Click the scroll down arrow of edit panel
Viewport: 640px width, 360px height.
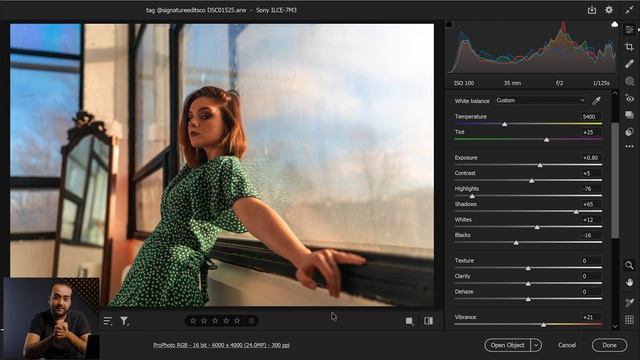(615, 326)
